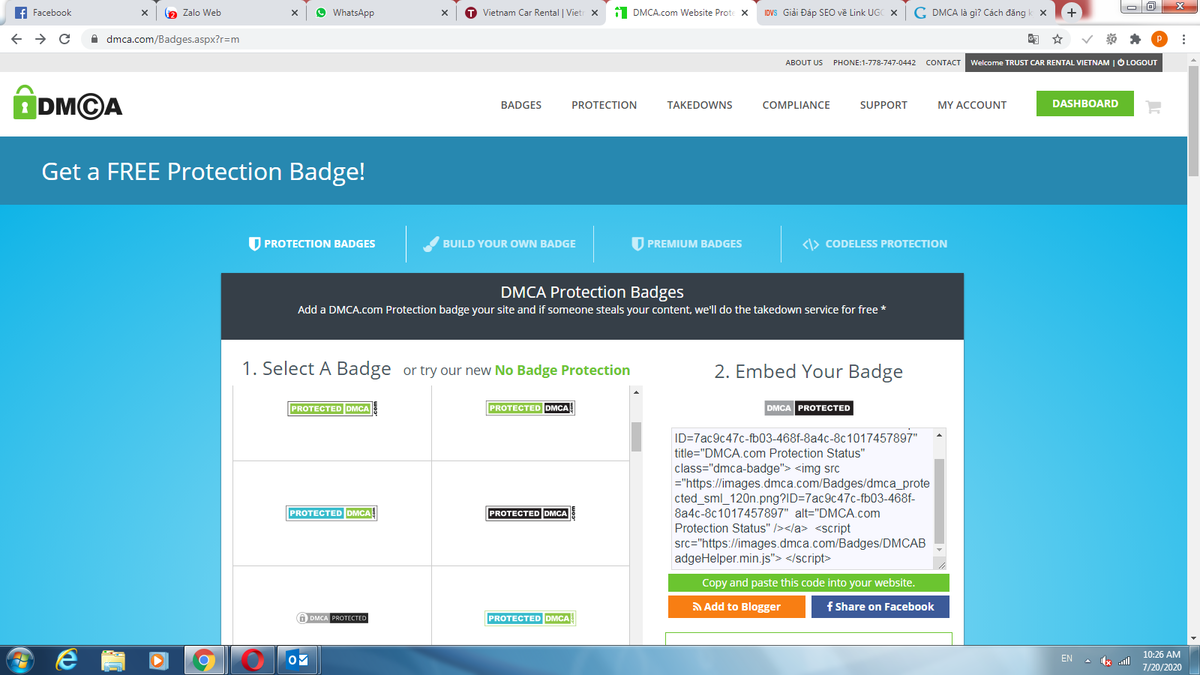Click the embed code box scroll-up arrow
This screenshot has width=1200, height=675.
tap(939, 436)
